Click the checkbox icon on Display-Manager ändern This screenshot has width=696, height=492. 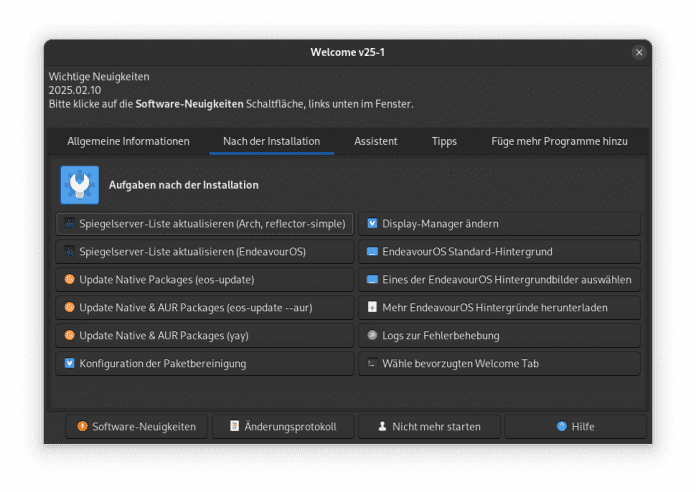(x=372, y=224)
